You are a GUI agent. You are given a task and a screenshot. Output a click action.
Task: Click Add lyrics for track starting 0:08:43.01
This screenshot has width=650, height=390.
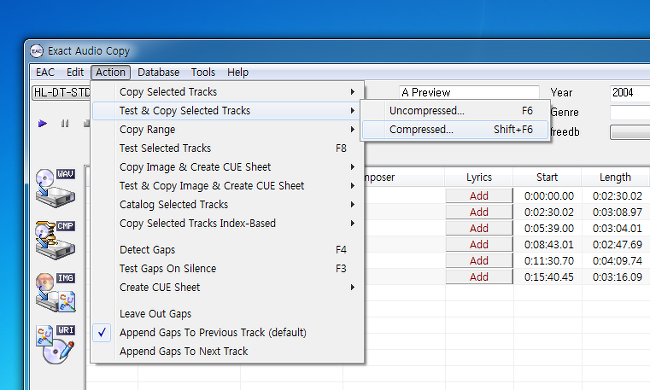(479, 245)
